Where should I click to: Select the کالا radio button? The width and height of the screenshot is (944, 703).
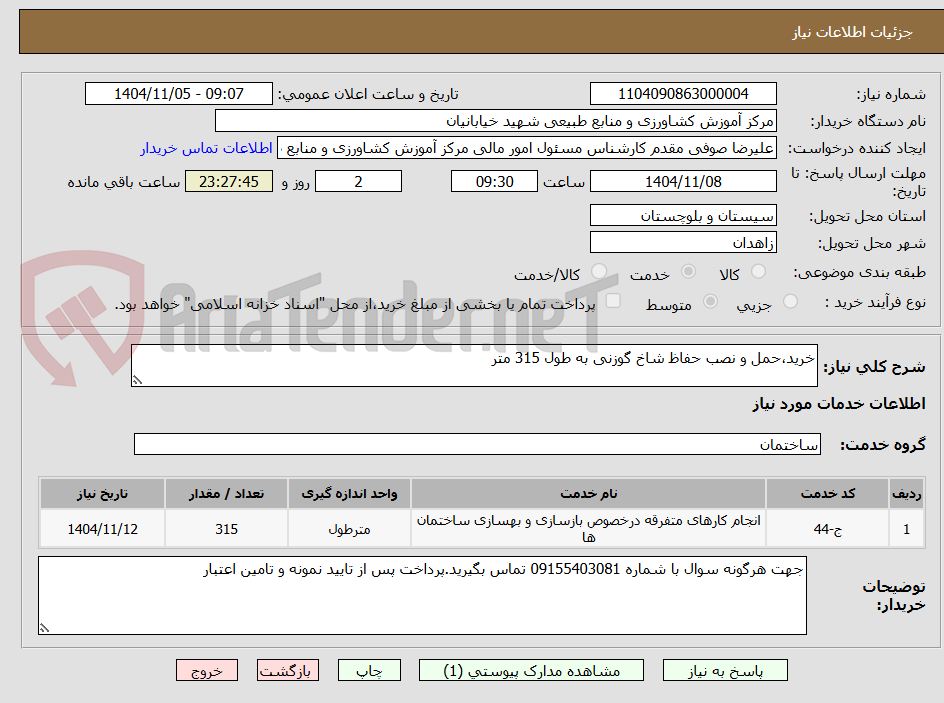[x=759, y=271]
